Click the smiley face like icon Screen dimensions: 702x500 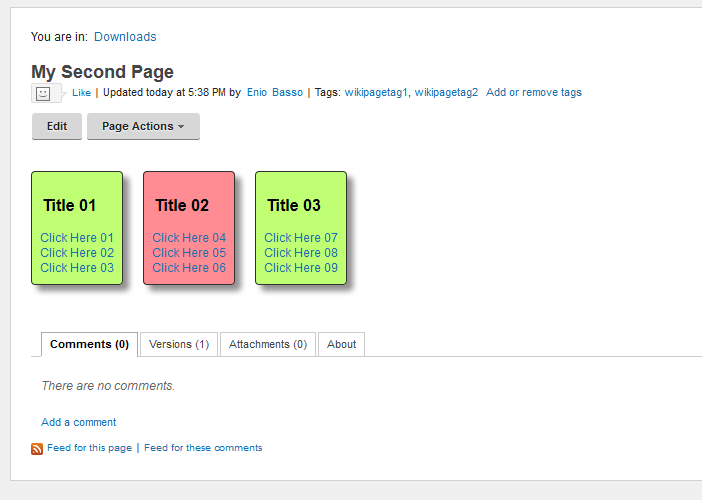pos(43,94)
